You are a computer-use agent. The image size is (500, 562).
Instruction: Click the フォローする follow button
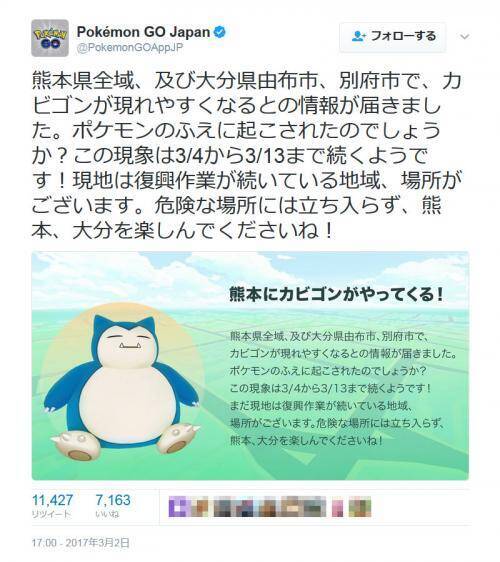392,37
